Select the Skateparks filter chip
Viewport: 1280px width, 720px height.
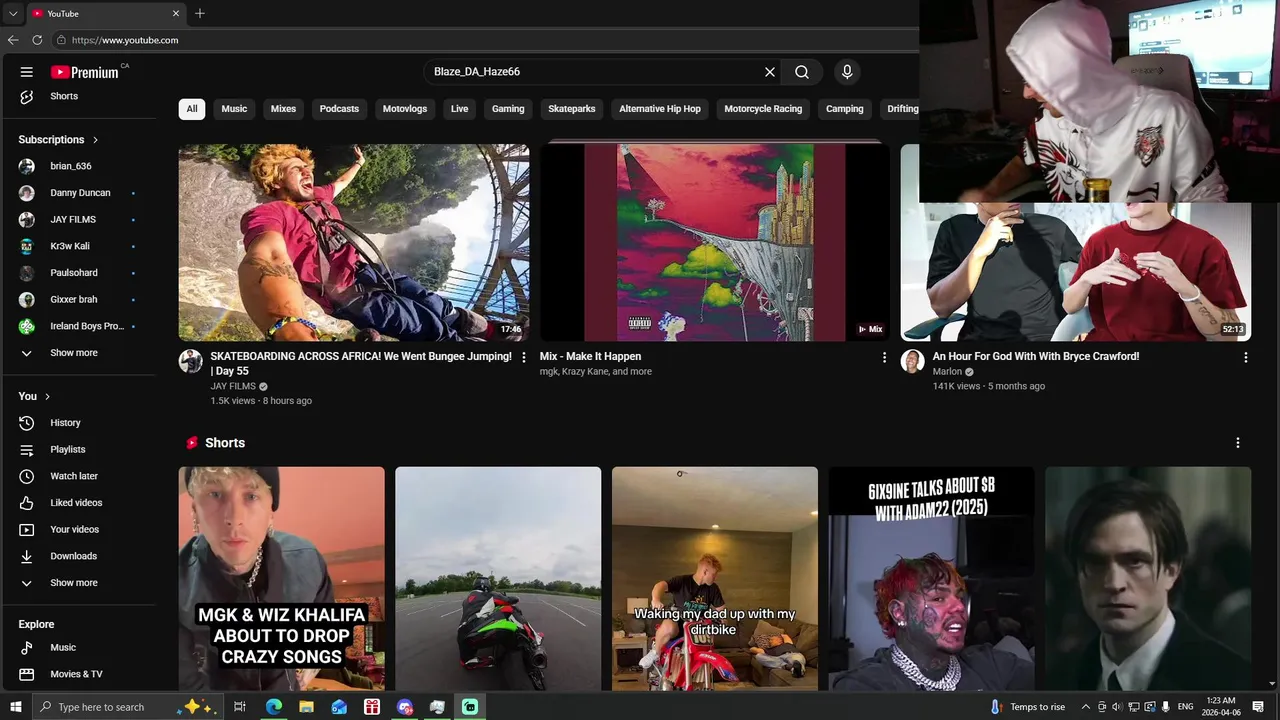pyautogui.click(x=572, y=109)
